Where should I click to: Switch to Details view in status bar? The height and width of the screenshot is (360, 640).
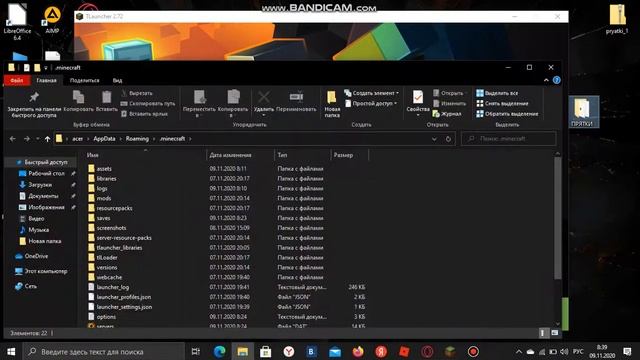[542, 333]
